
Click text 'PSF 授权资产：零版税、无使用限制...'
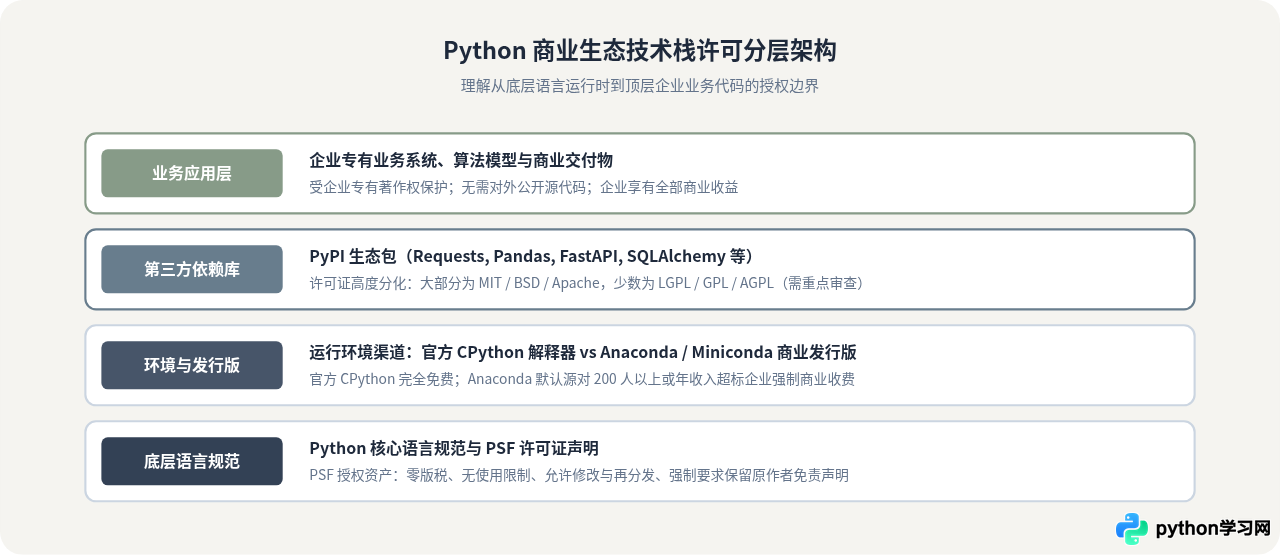point(579,475)
